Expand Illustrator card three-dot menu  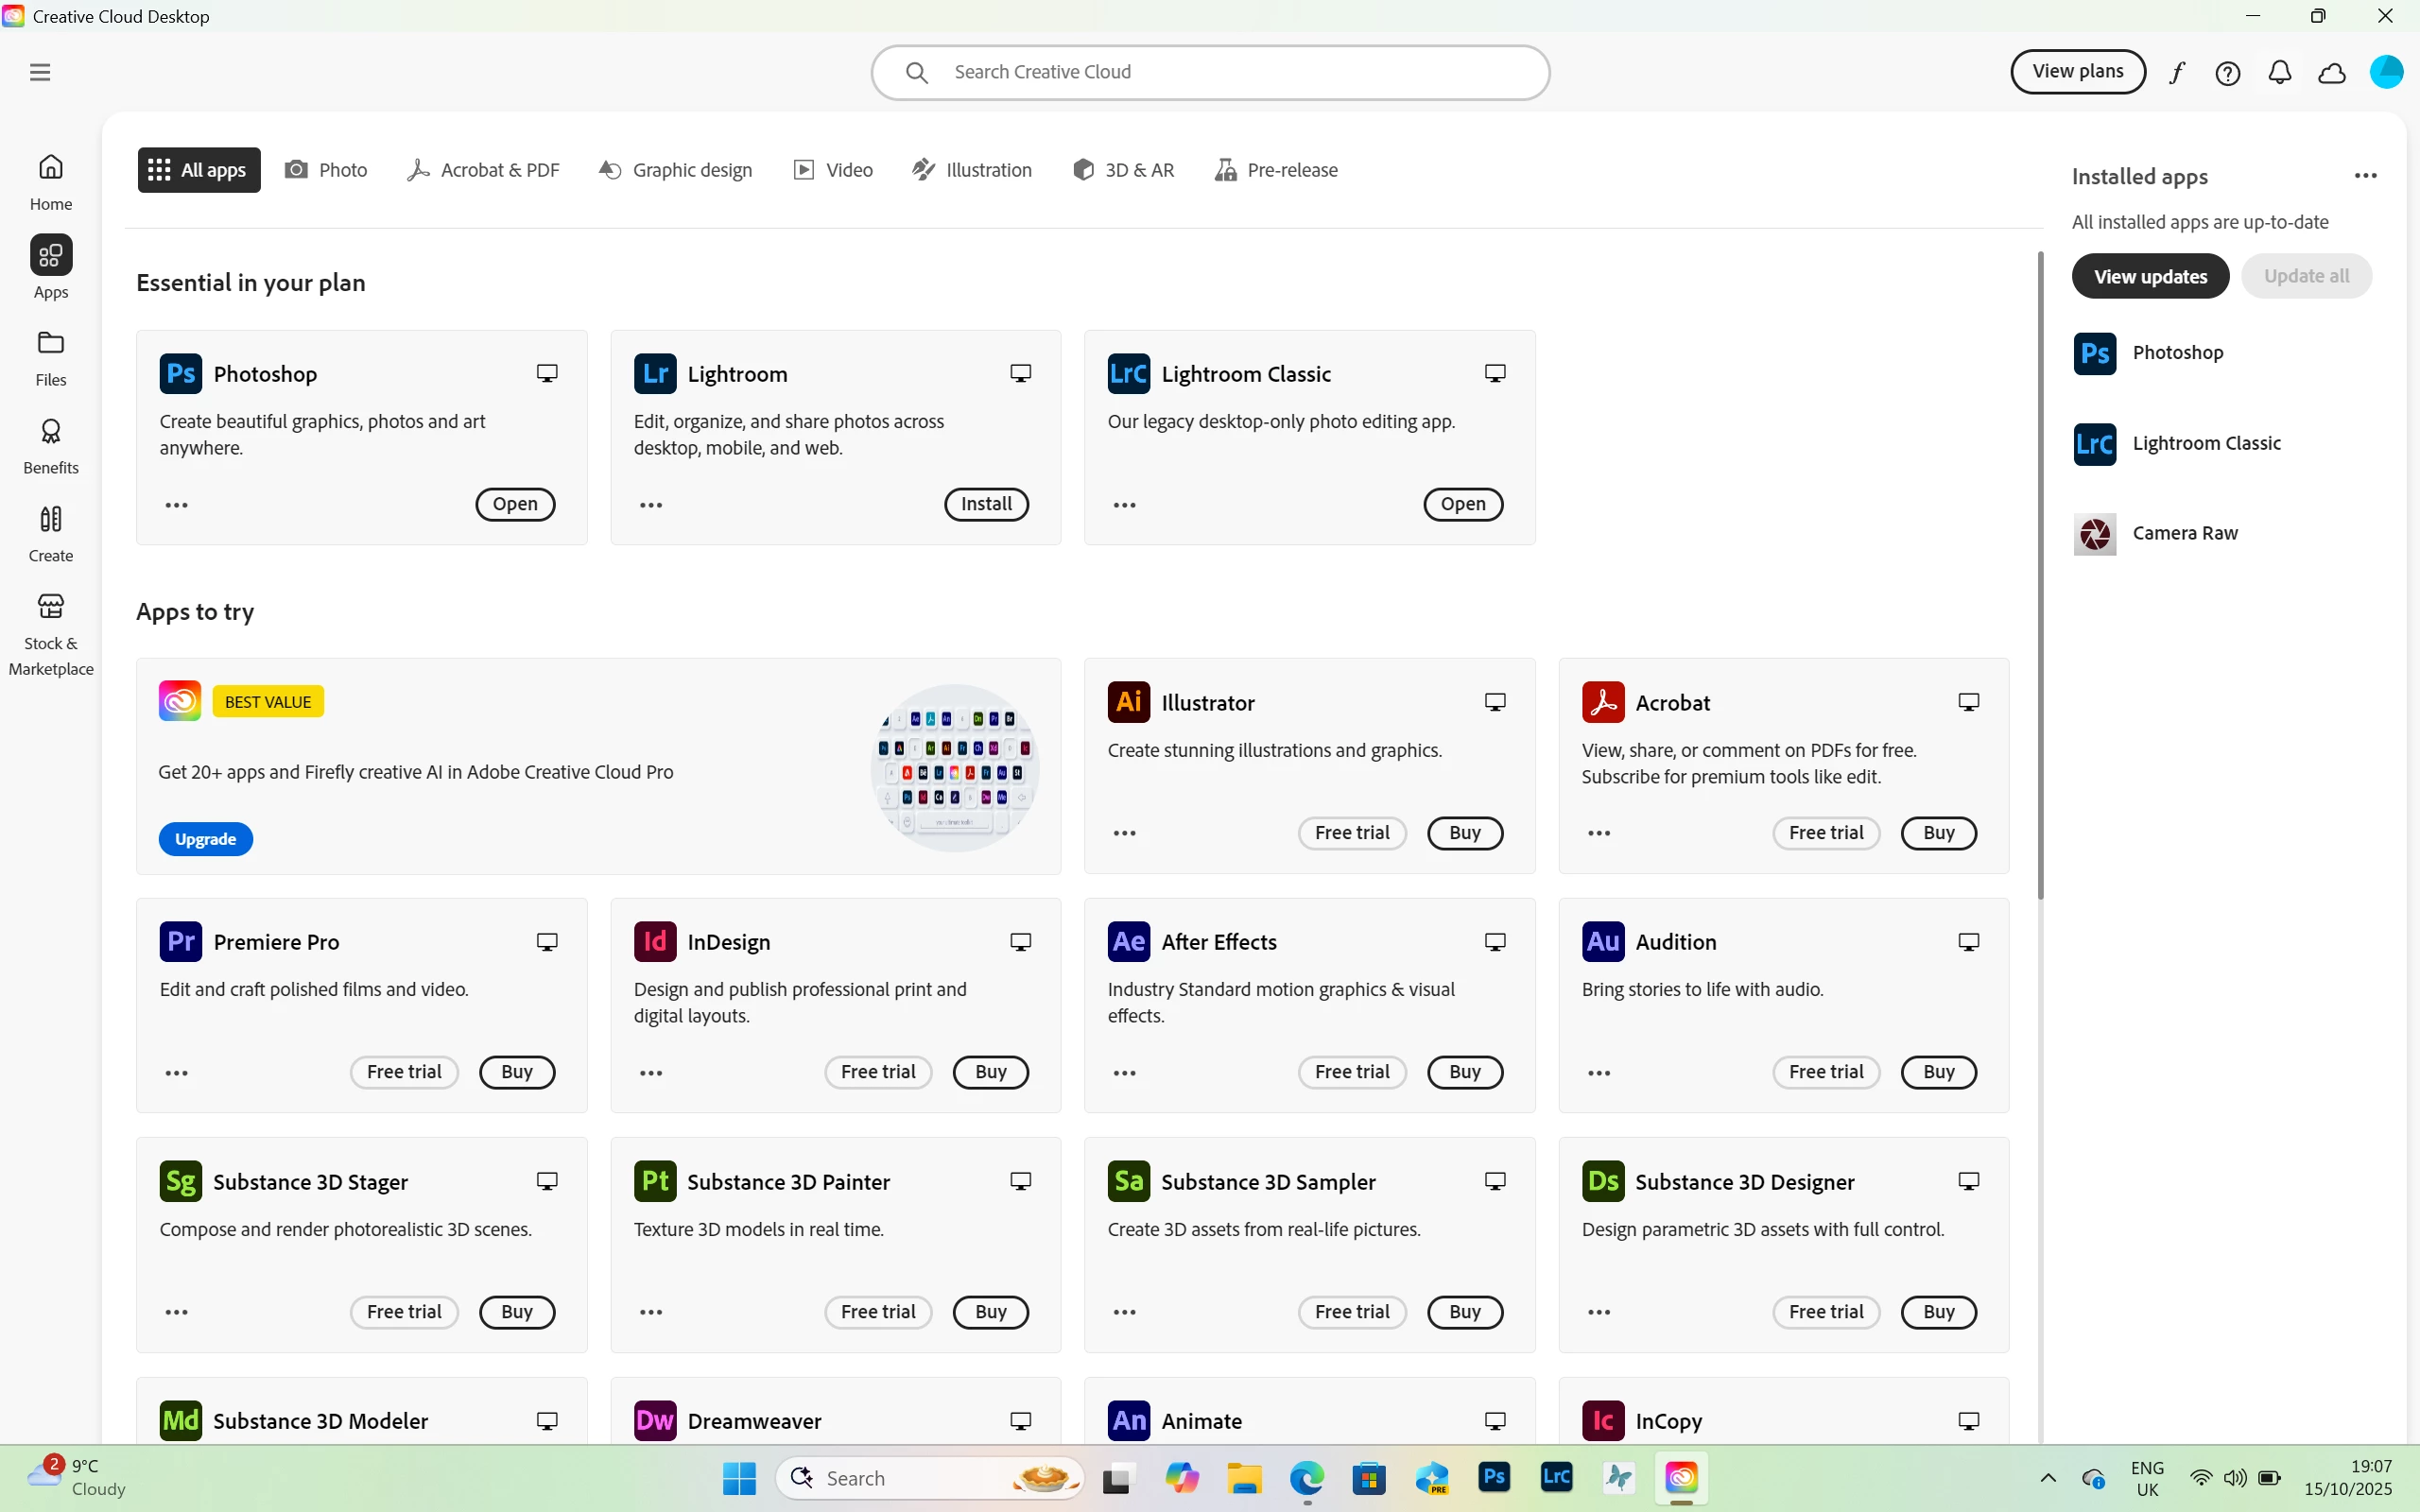point(1125,833)
